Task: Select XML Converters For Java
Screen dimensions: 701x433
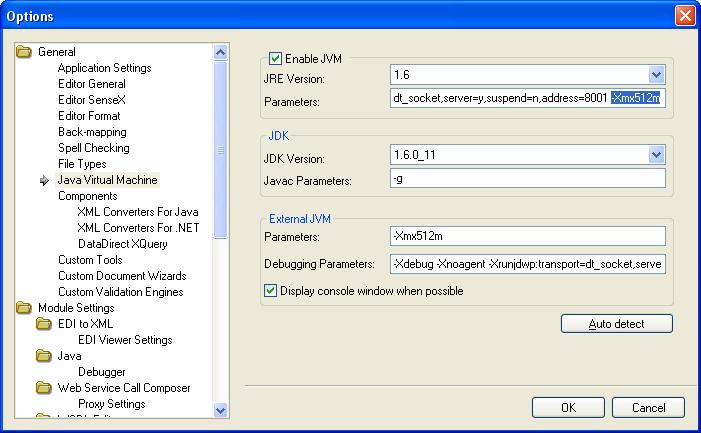Action: (137, 212)
